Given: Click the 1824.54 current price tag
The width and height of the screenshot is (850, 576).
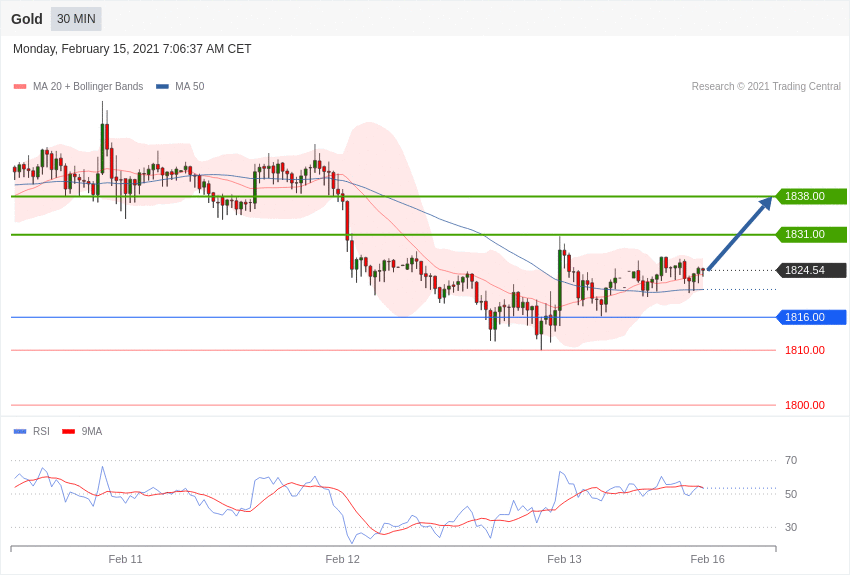Looking at the screenshot, I should tap(811, 270).
